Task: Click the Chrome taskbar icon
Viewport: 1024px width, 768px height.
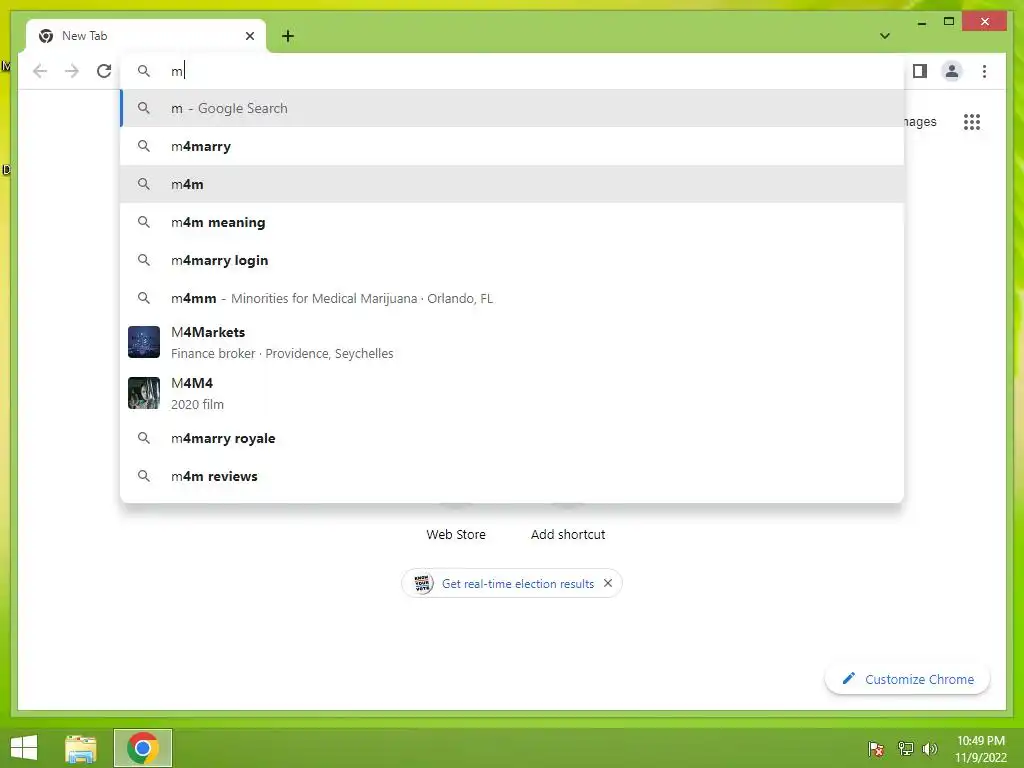Action: tap(143, 748)
